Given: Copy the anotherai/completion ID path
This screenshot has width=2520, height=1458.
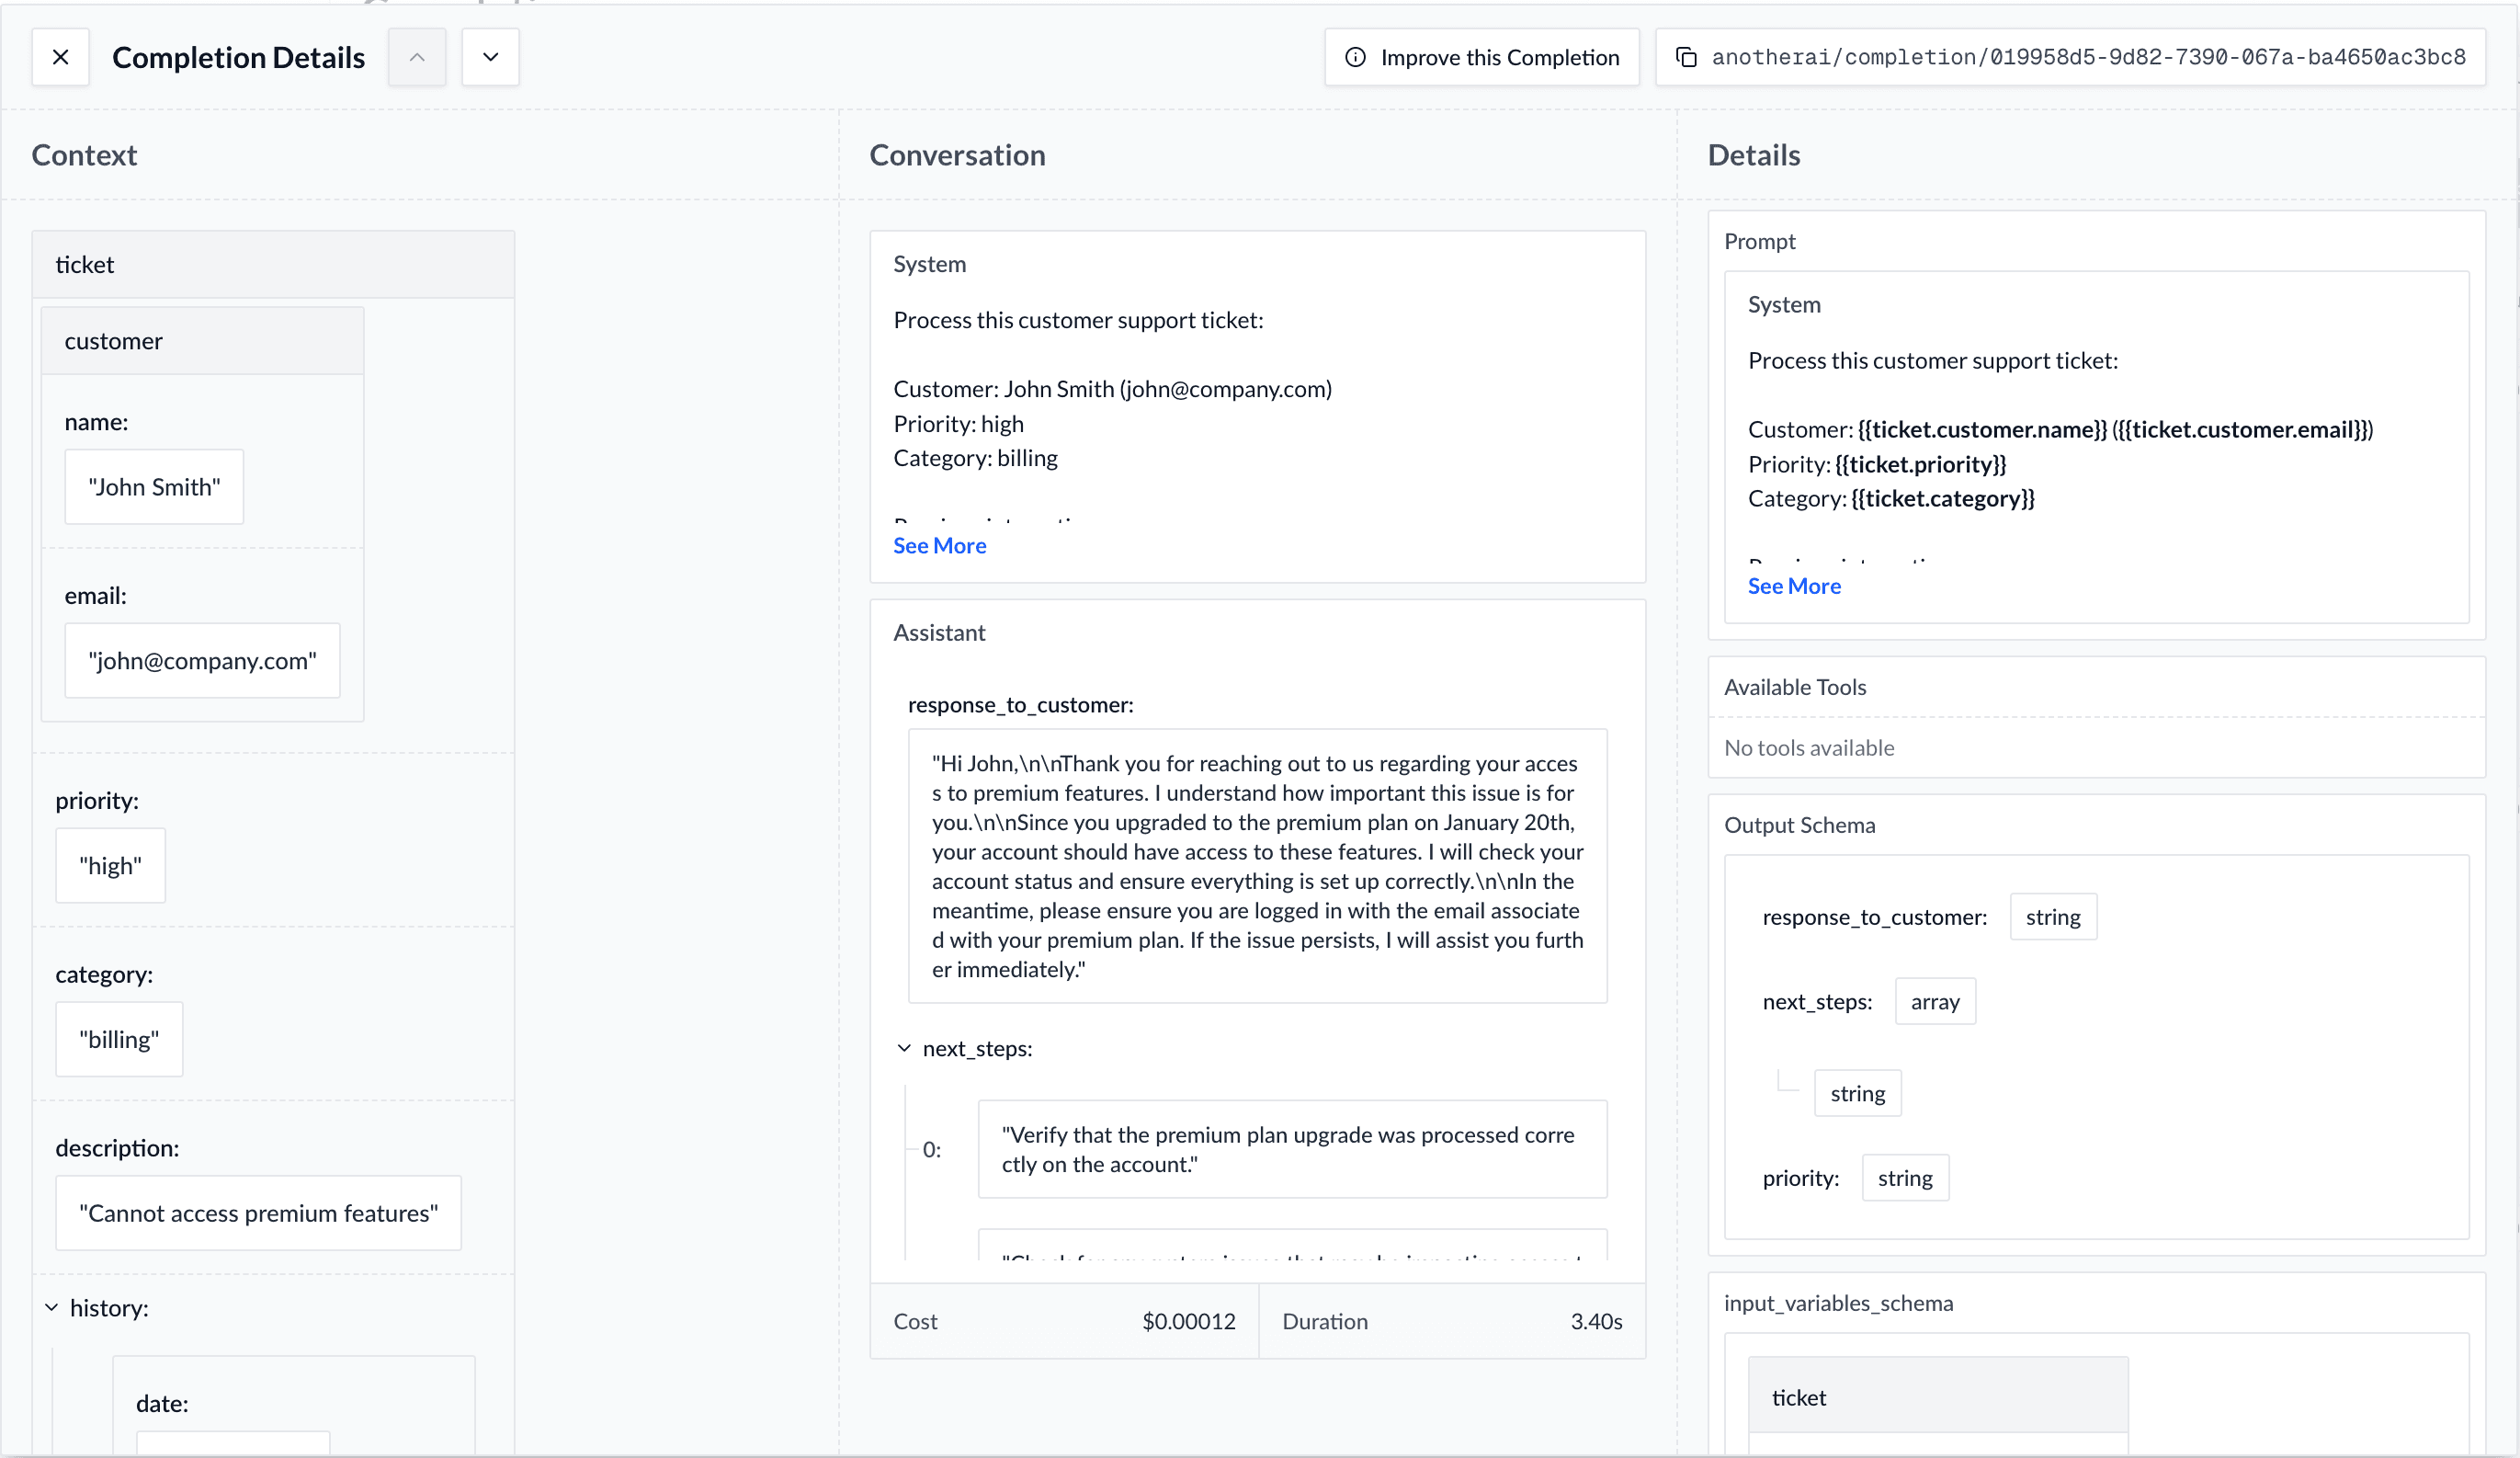Looking at the screenshot, I should (2087, 57).
